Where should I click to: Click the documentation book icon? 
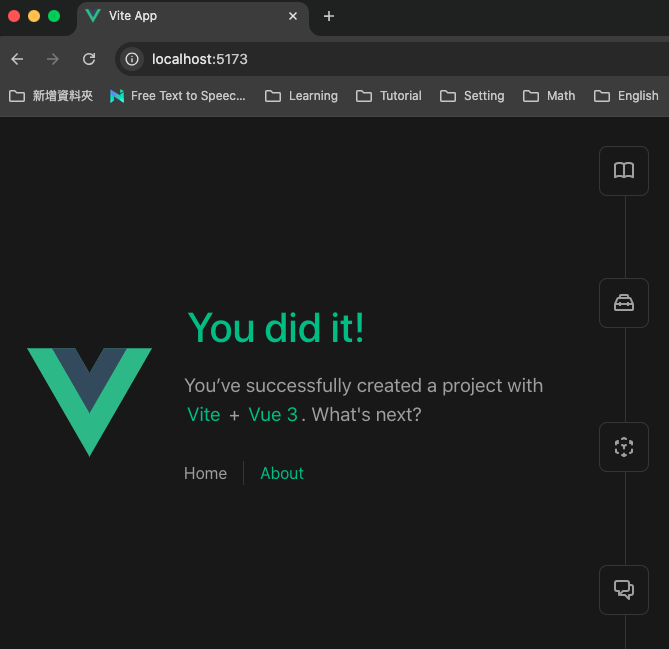point(624,171)
